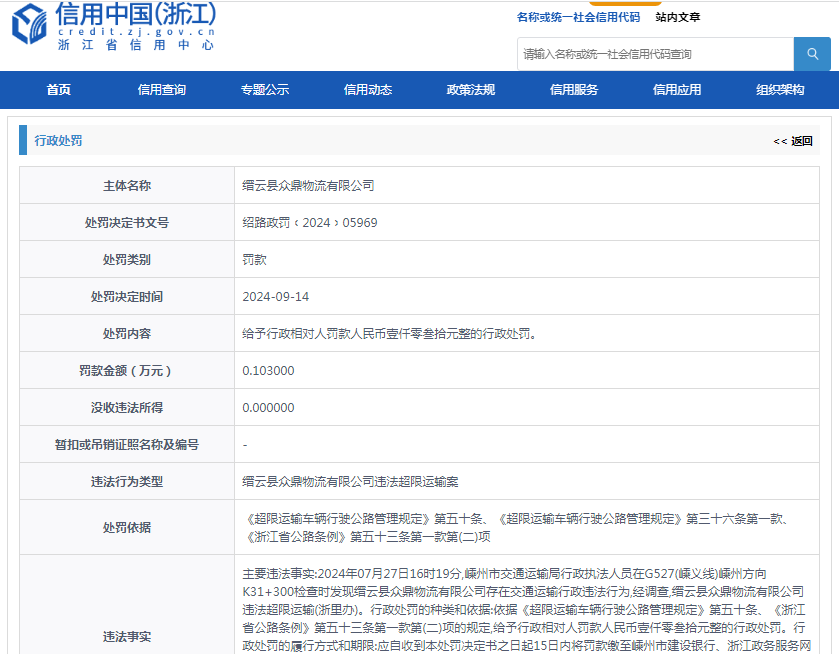Image resolution: width=839 pixels, height=654 pixels.
Task: Click the << 返回 back link
Action: click(x=793, y=141)
